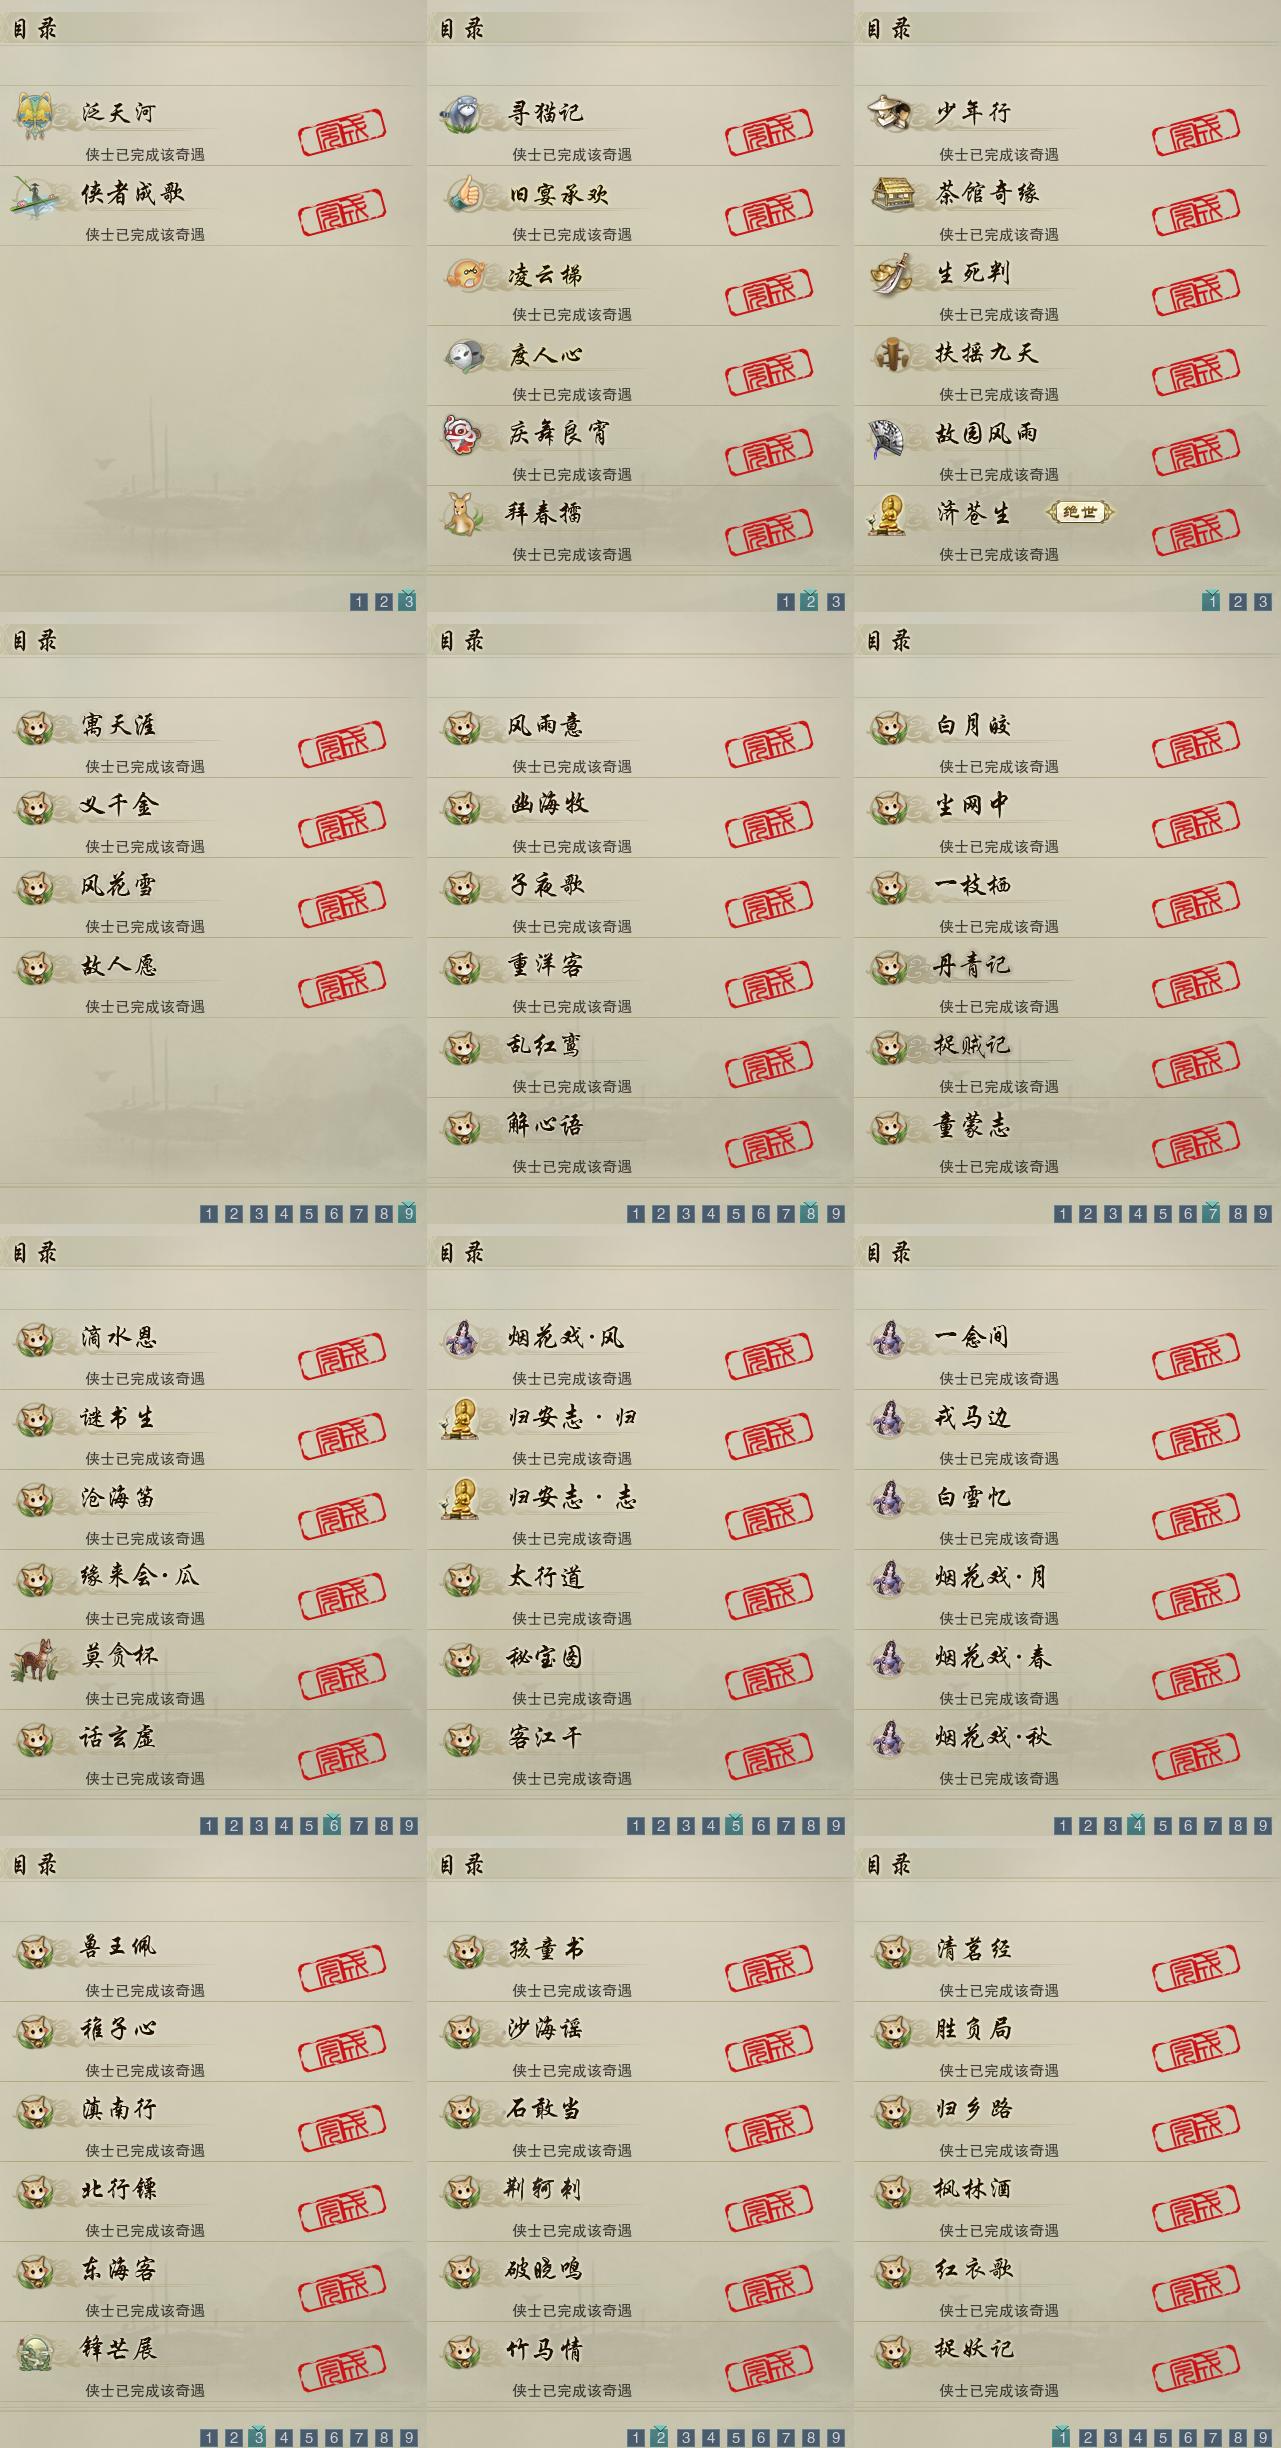The height and width of the screenshot is (2448, 1281).
Task: Open the 缘来会·瓜 entry title
Action: point(140,1577)
